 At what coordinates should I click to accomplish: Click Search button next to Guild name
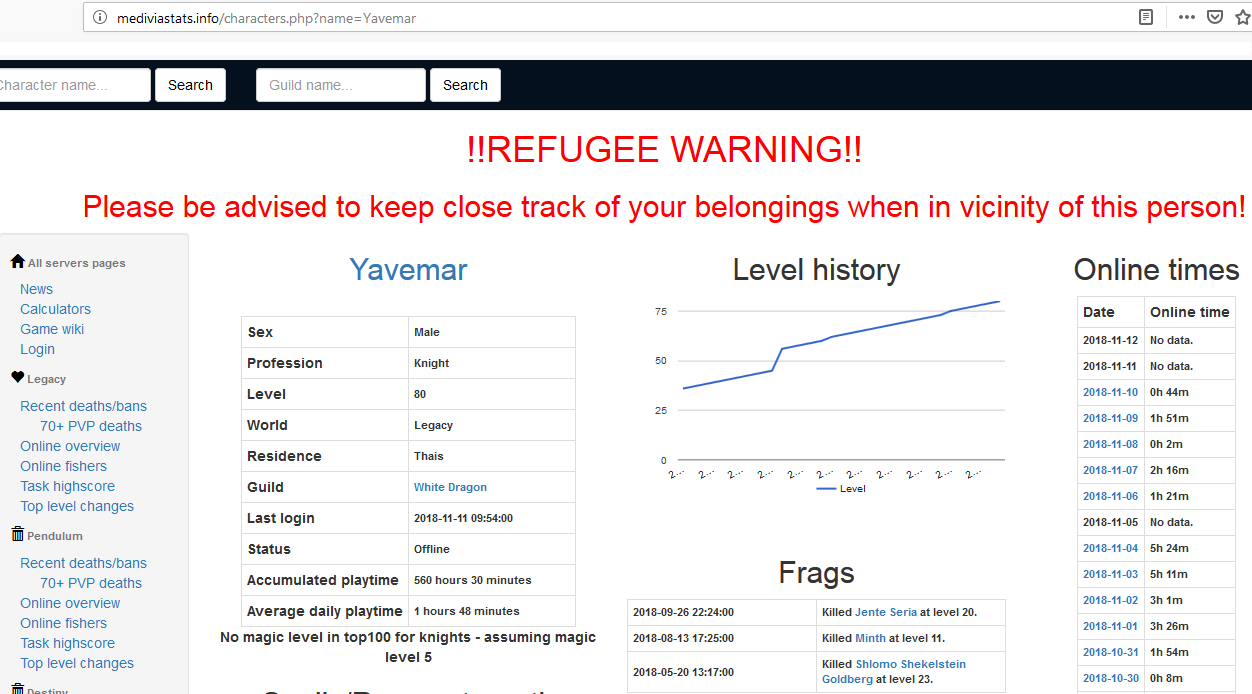tap(465, 85)
